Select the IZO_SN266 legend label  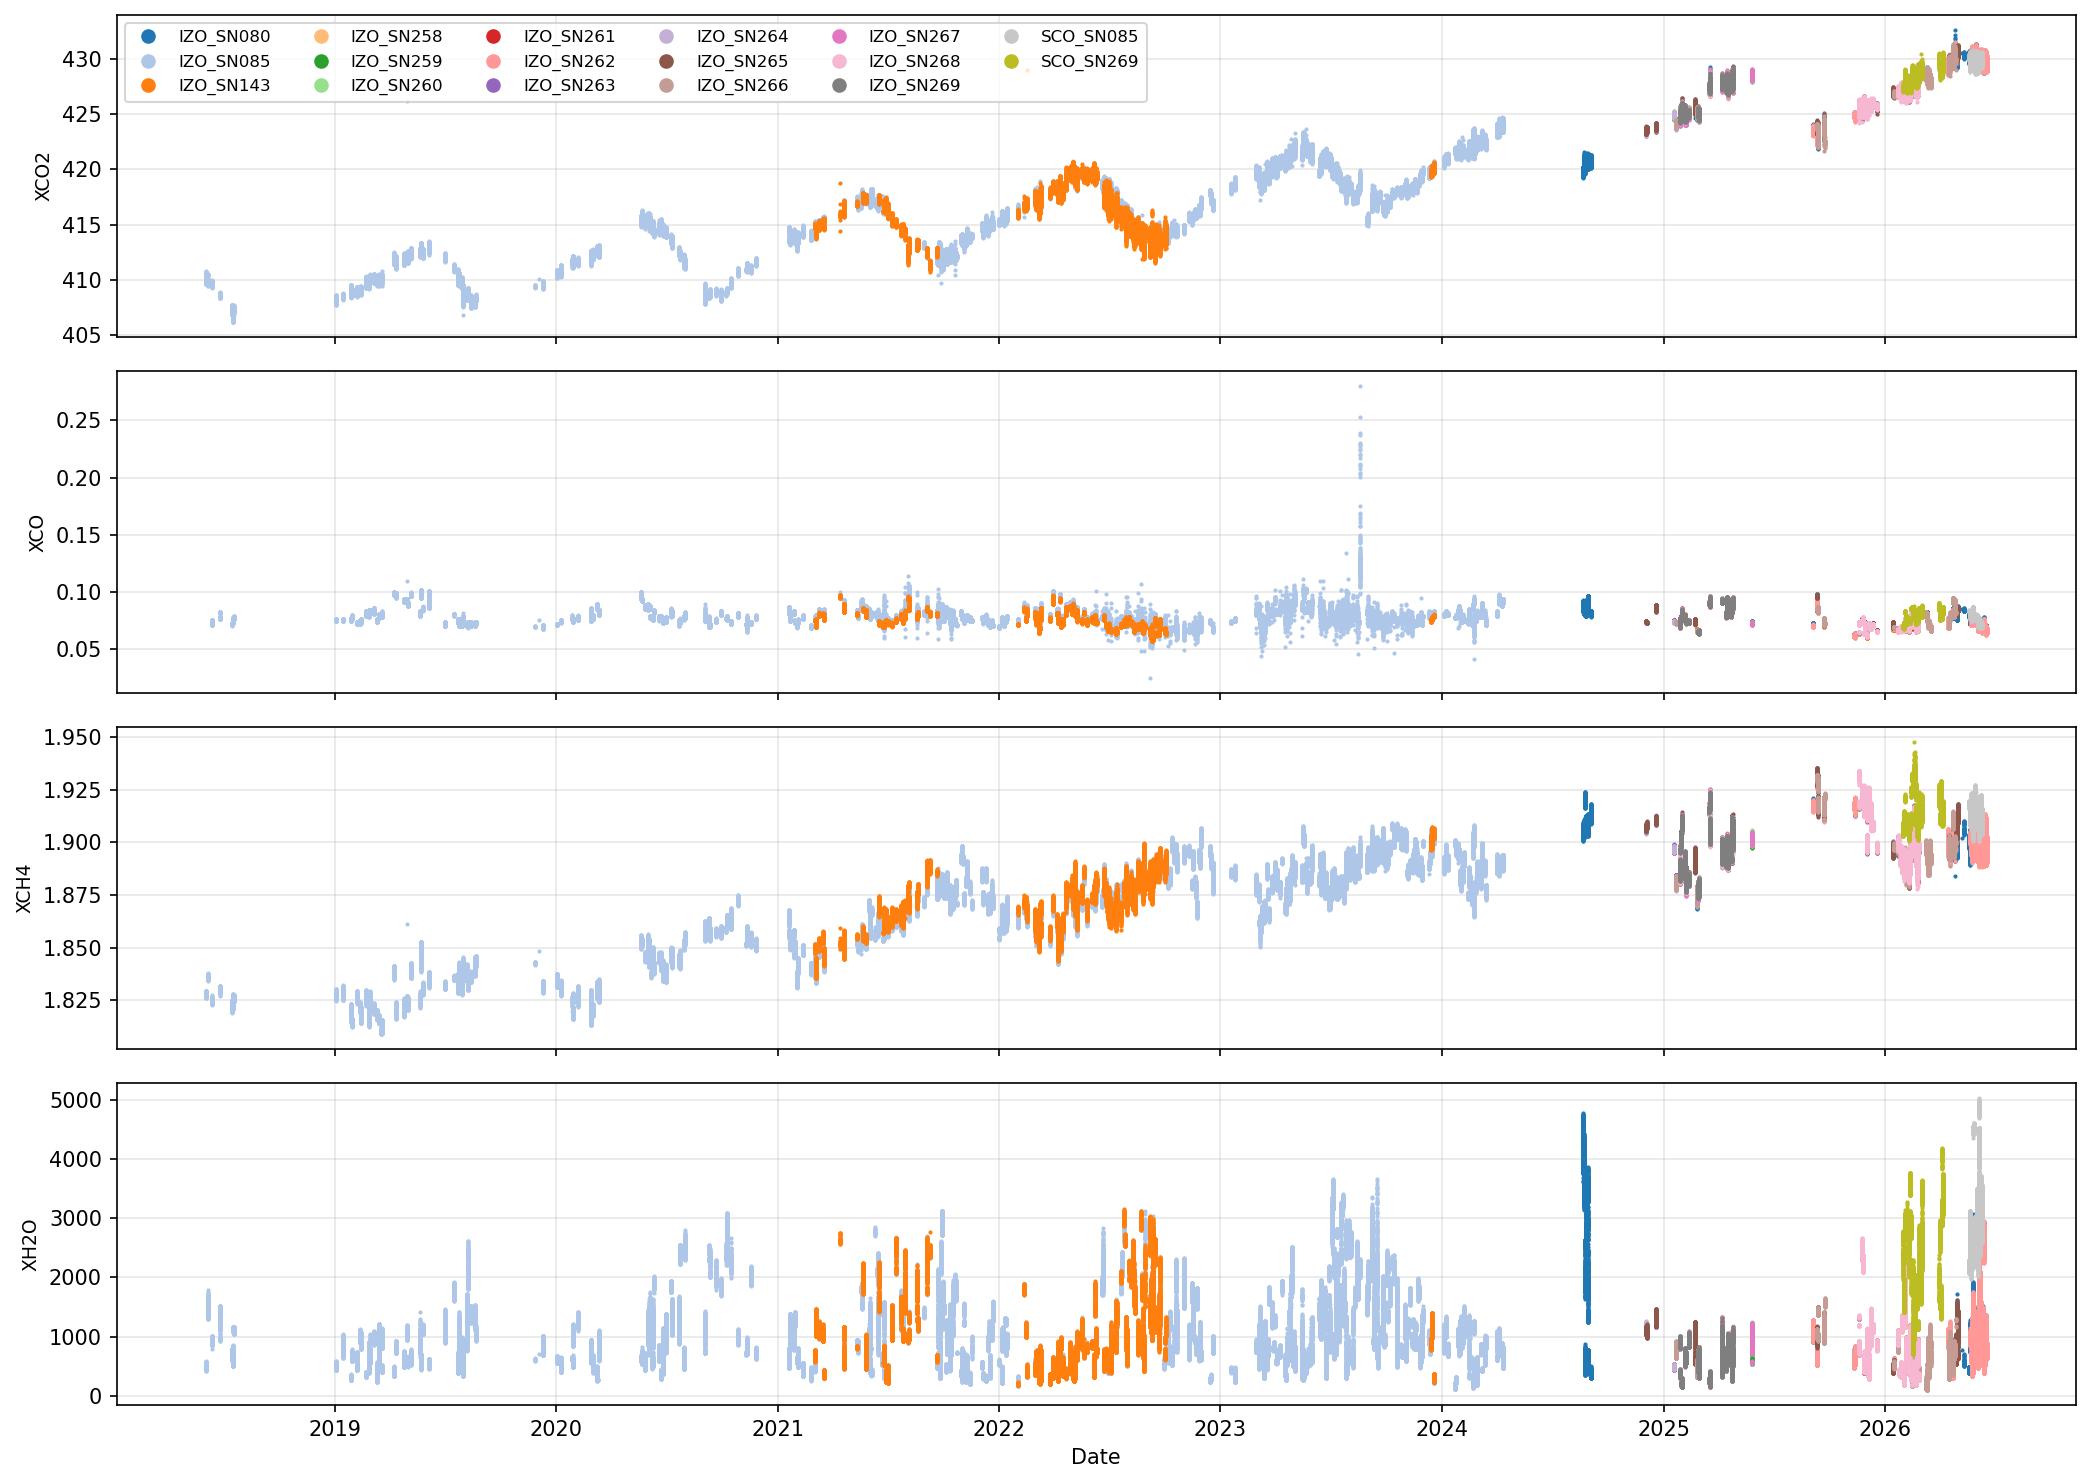[742, 86]
